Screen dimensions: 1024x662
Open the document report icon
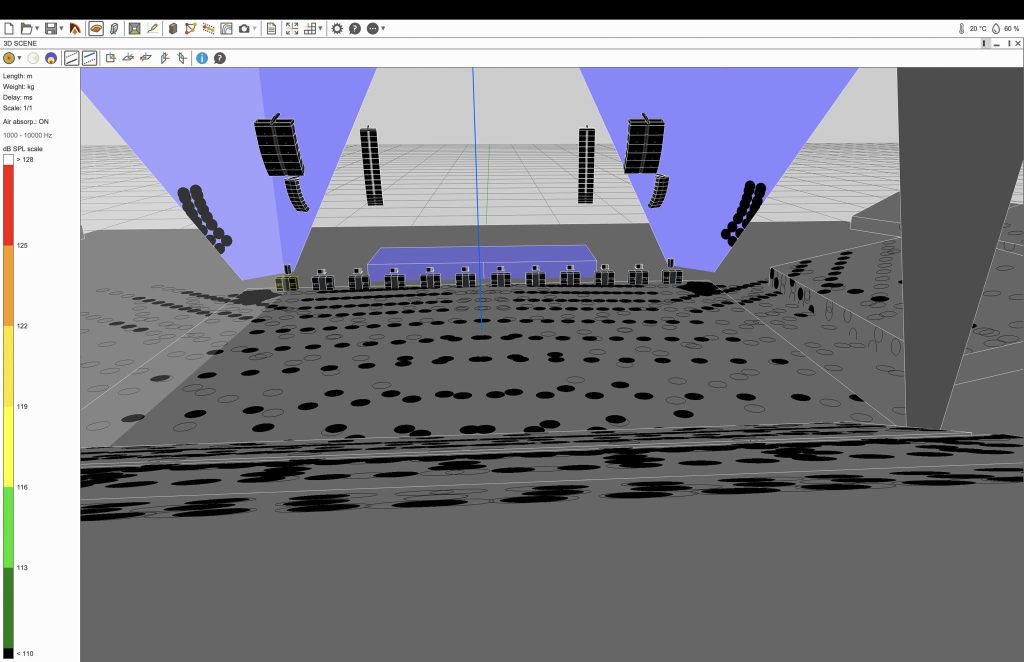(x=271, y=29)
